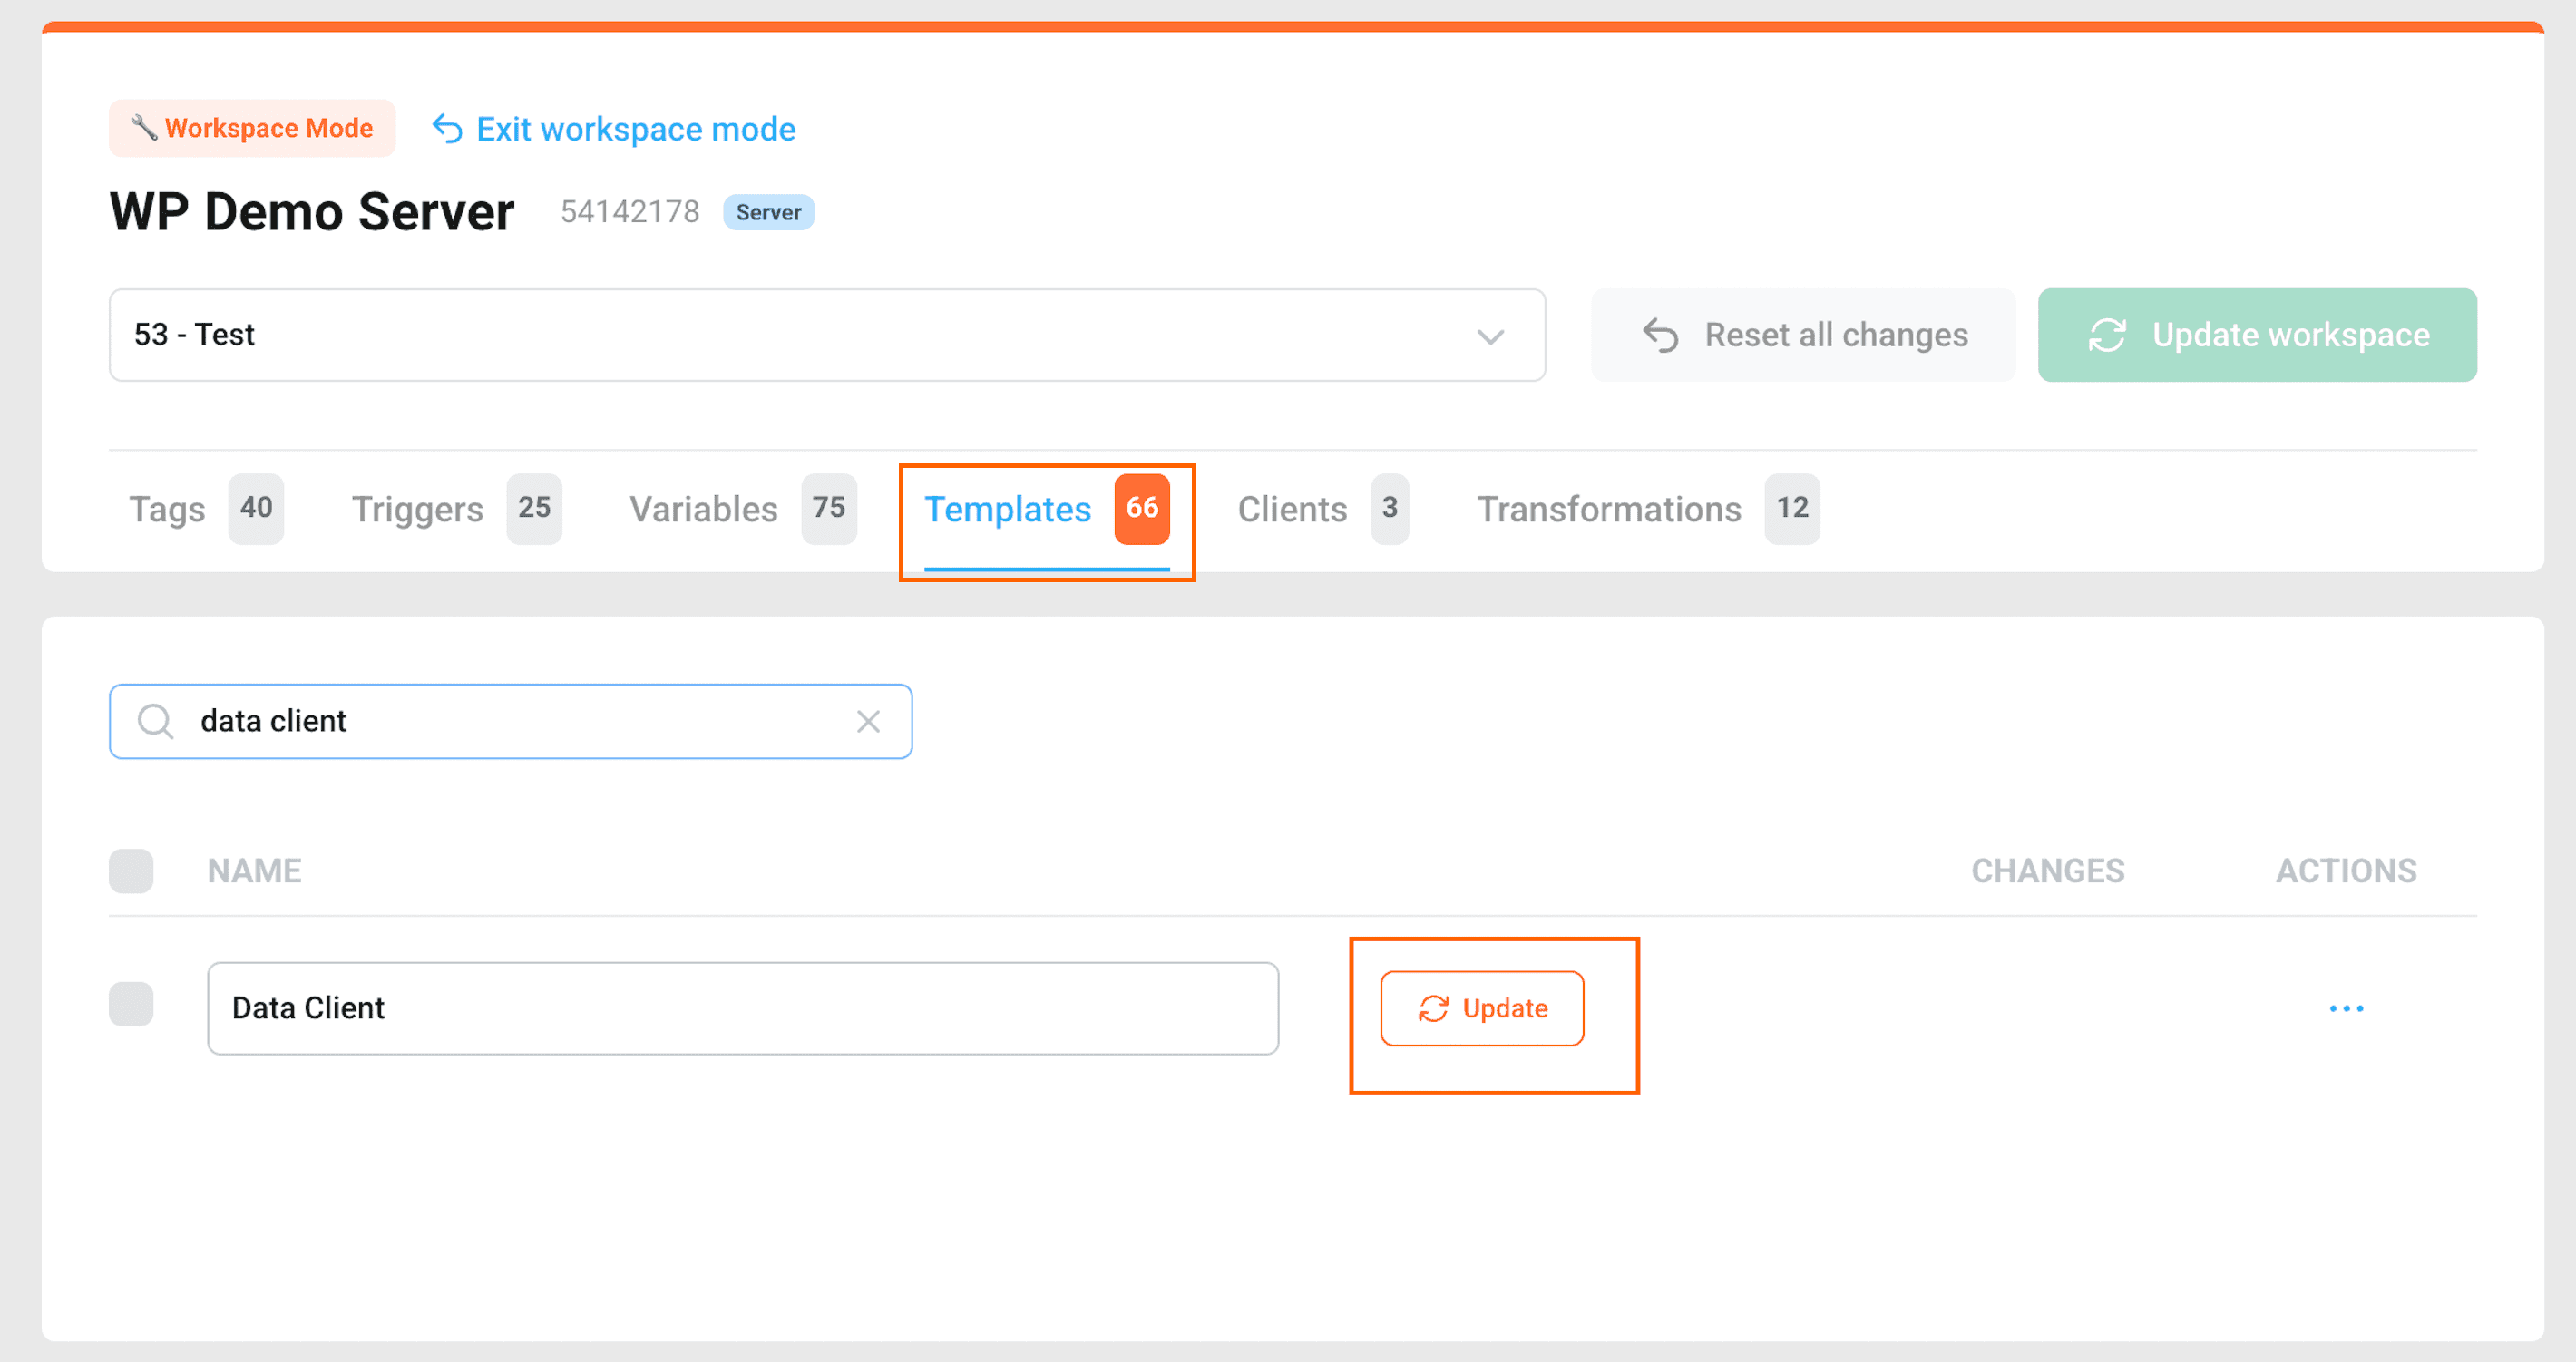The height and width of the screenshot is (1362, 2576).
Task: Click the sync icon inside the Update button
Action: (1433, 1008)
